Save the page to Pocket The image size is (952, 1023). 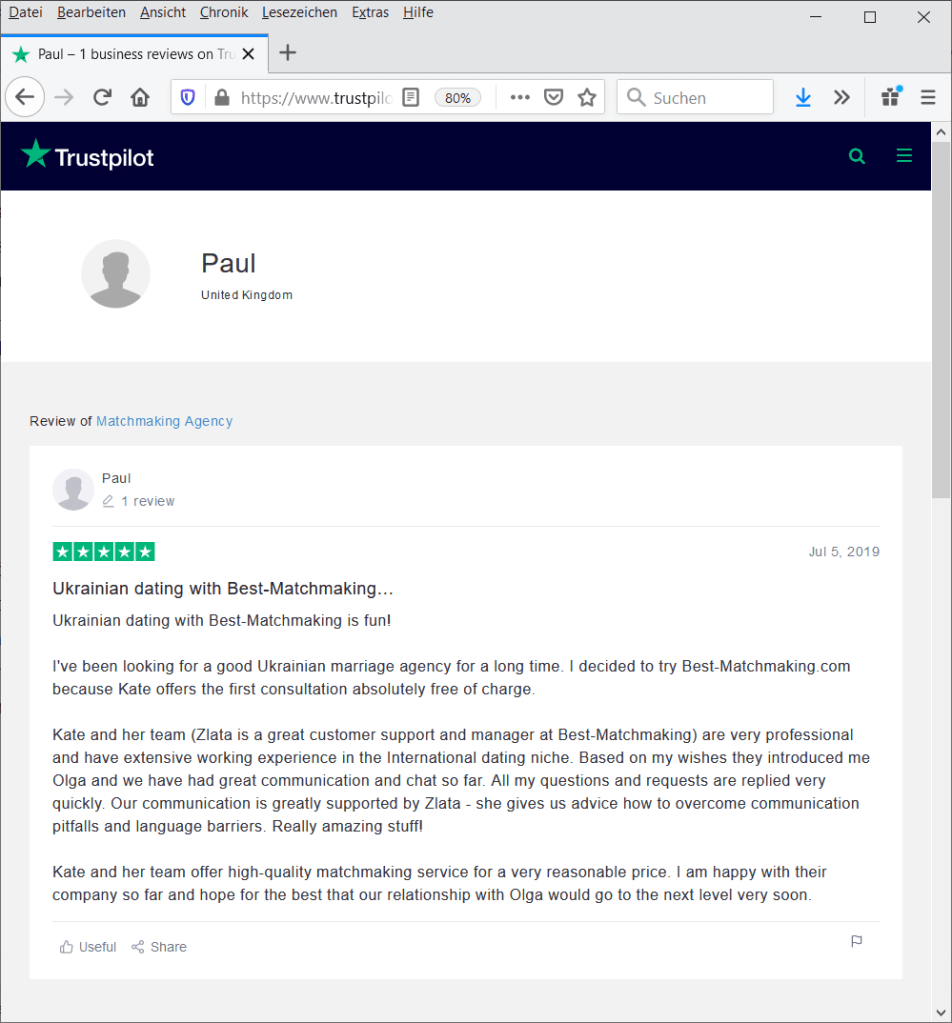[553, 98]
